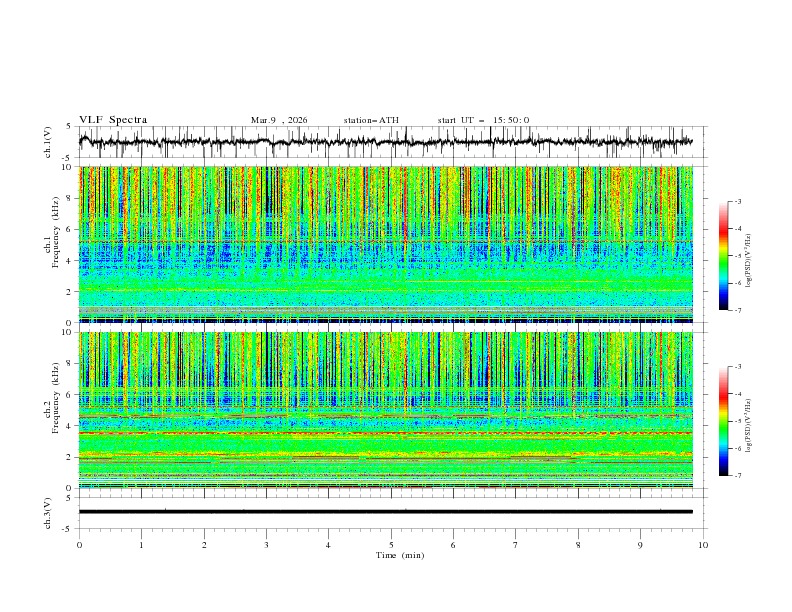Select the 0 minute time axis tick label

(x=80, y=545)
